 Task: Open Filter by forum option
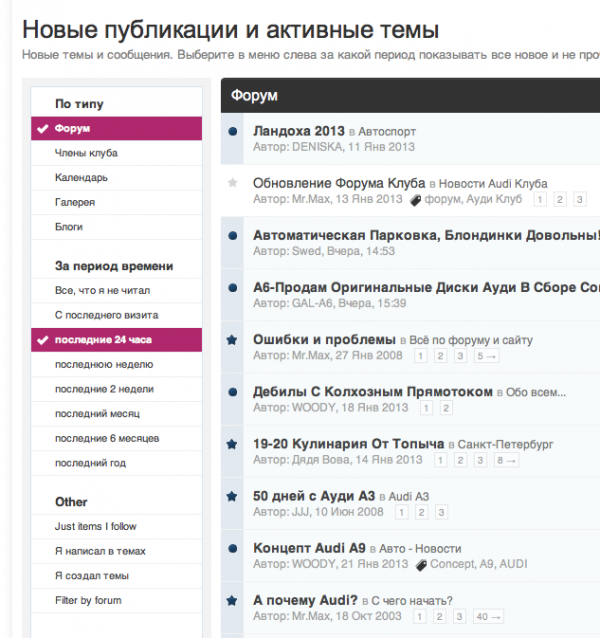[x=116, y=601]
